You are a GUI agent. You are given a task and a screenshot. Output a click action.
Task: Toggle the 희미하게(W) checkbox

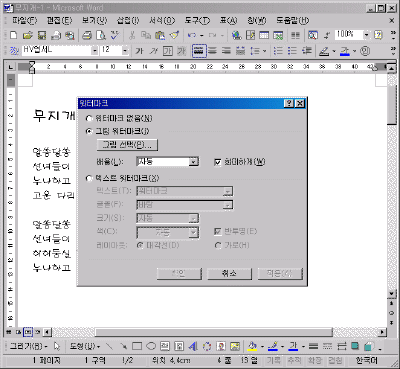(x=218, y=162)
